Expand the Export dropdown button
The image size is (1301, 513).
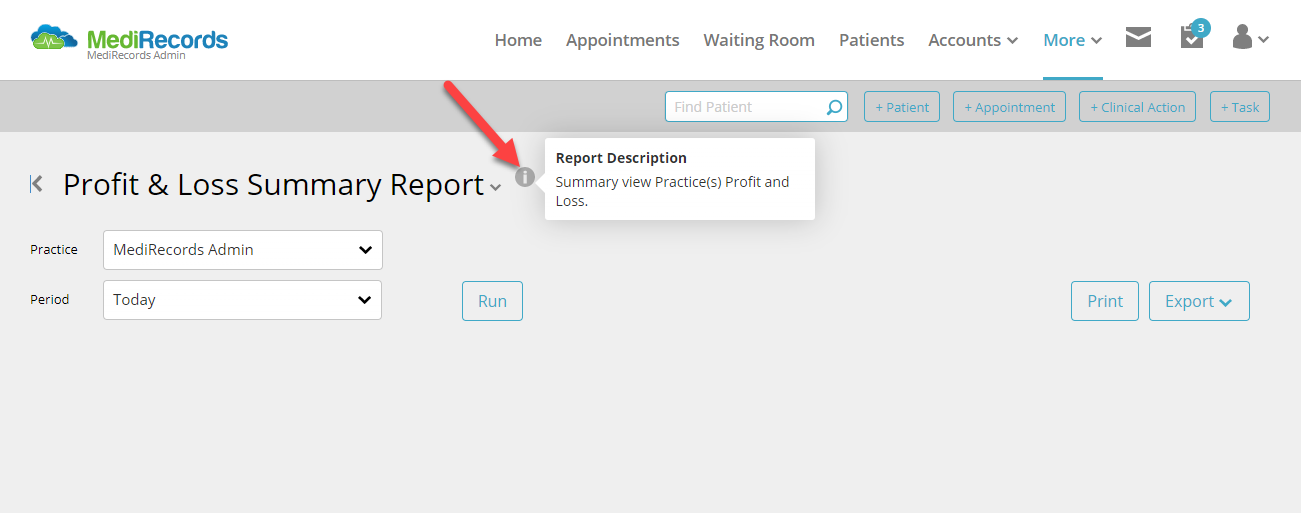click(1200, 301)
